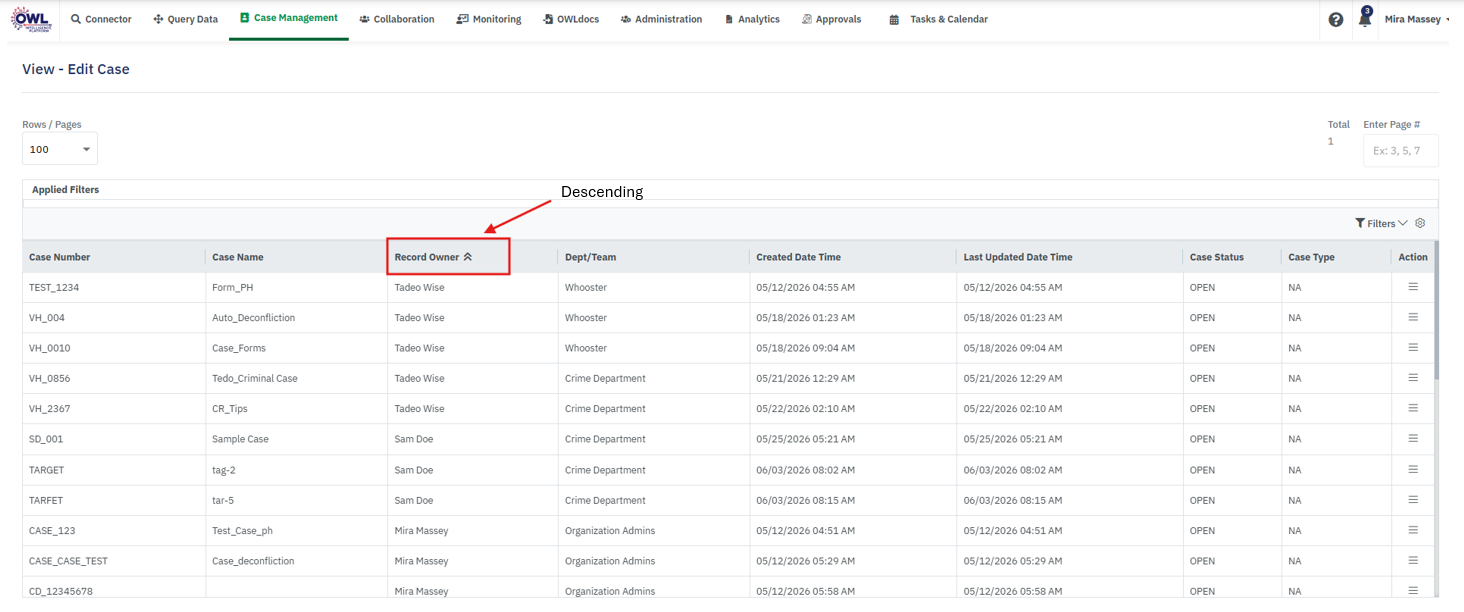Click created date 06/03/2026 08:15 AM
This screenshot has height=612, width=1464.
coord(805,500)
